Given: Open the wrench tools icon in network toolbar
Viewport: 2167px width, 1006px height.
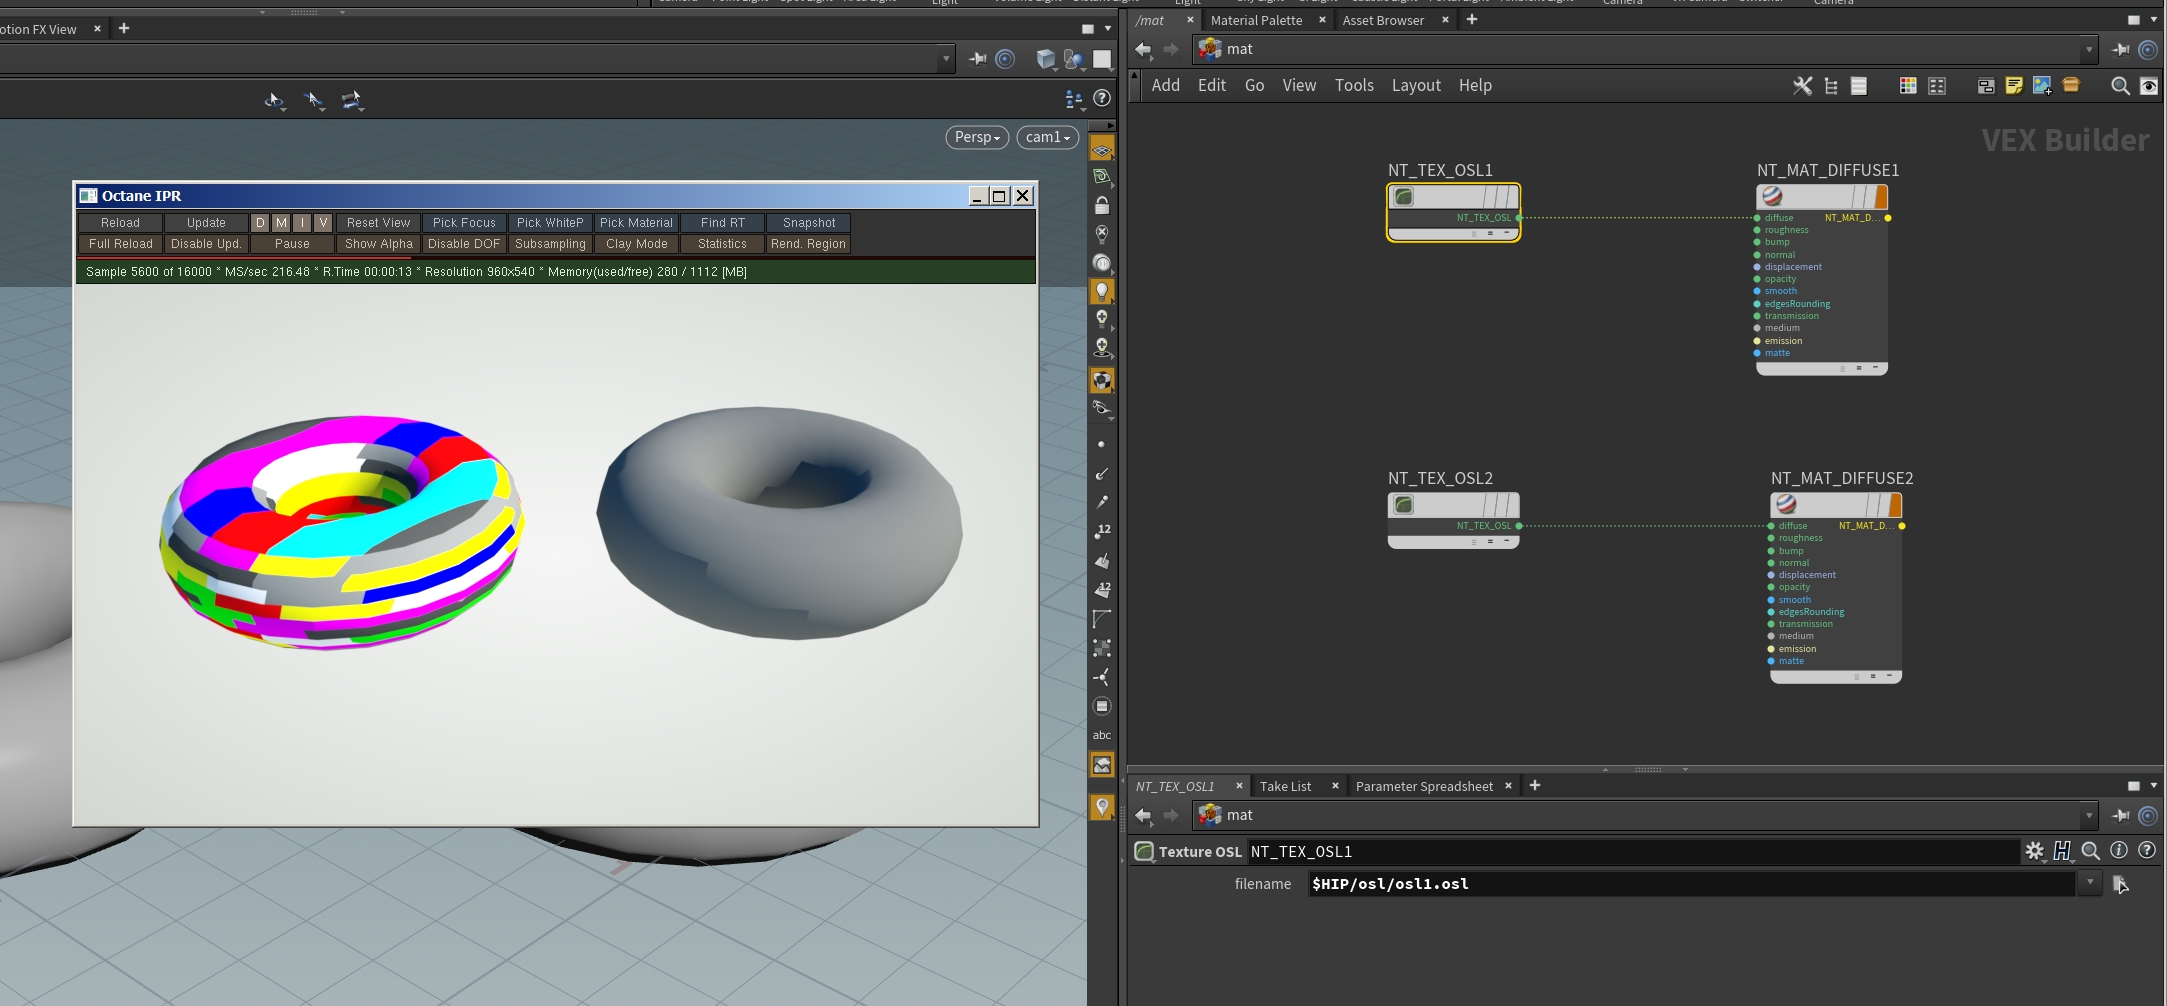Looking at the screenshot, I should click(1802, 86).
